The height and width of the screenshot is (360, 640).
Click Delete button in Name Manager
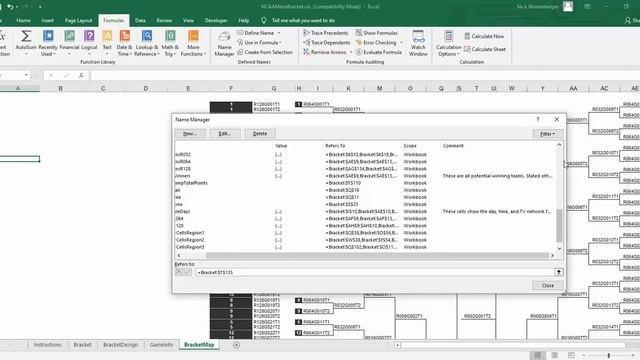coord(260,134)
